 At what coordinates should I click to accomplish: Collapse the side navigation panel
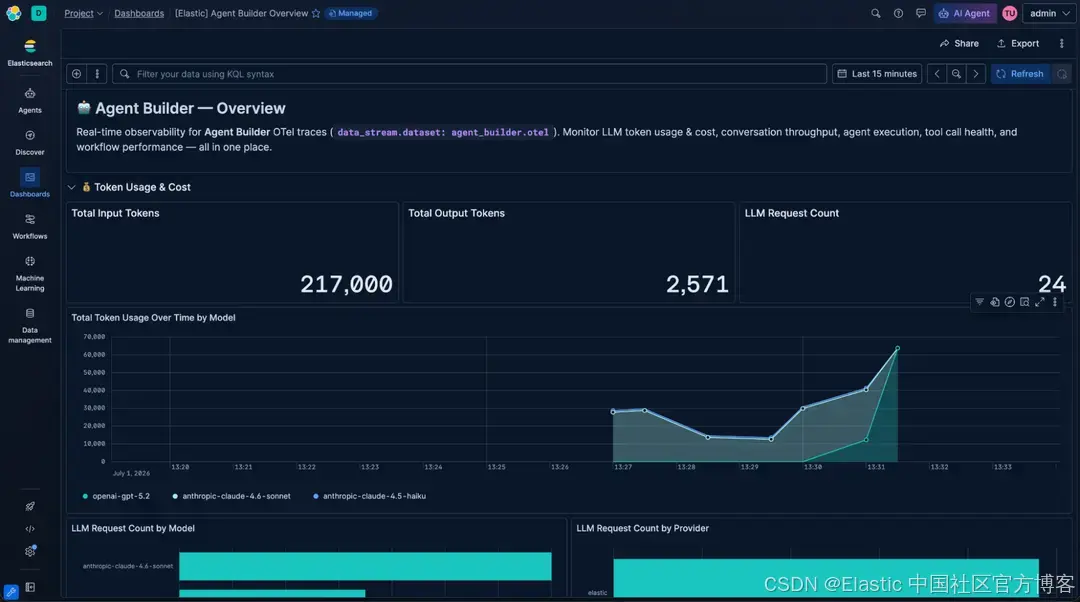point(30,587)
